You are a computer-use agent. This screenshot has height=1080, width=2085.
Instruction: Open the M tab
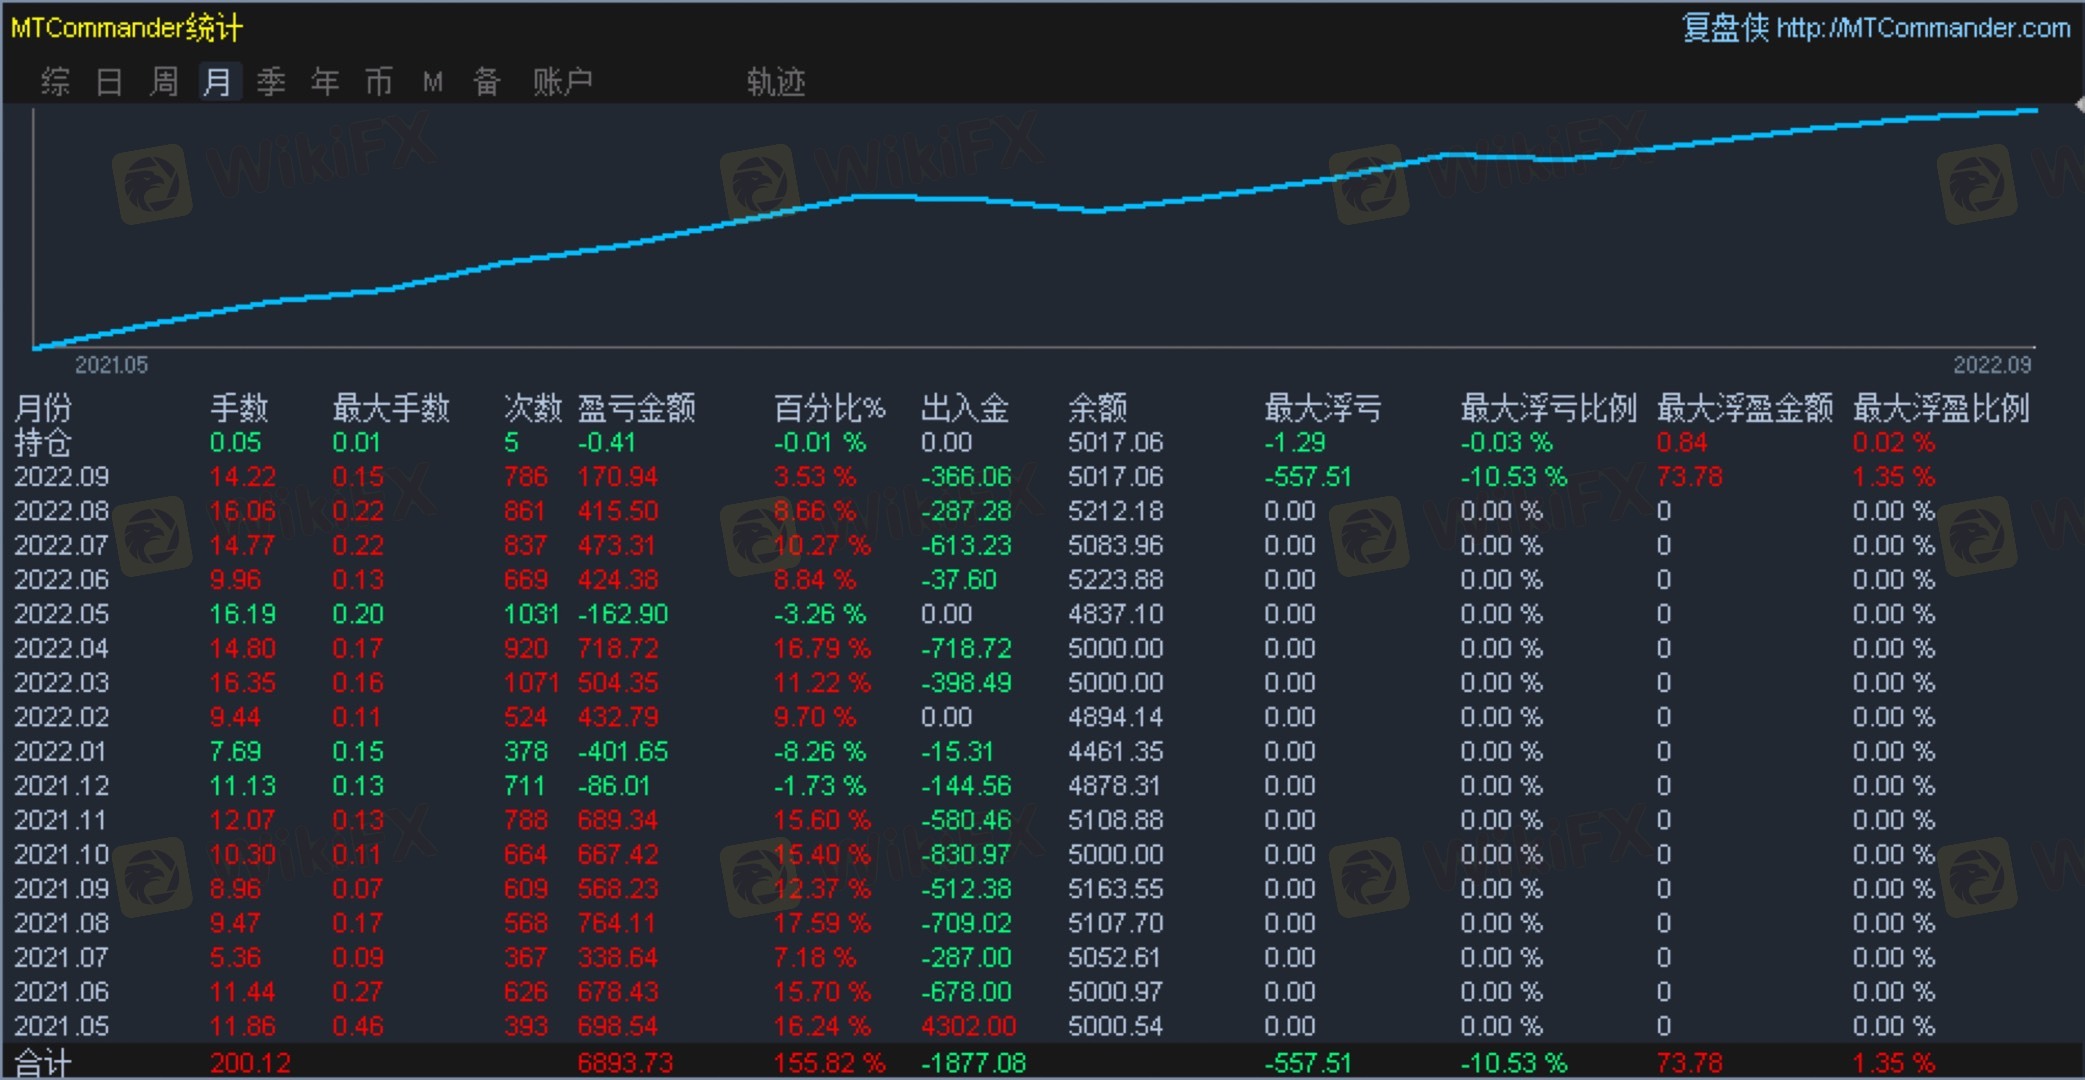click(432, 81)
